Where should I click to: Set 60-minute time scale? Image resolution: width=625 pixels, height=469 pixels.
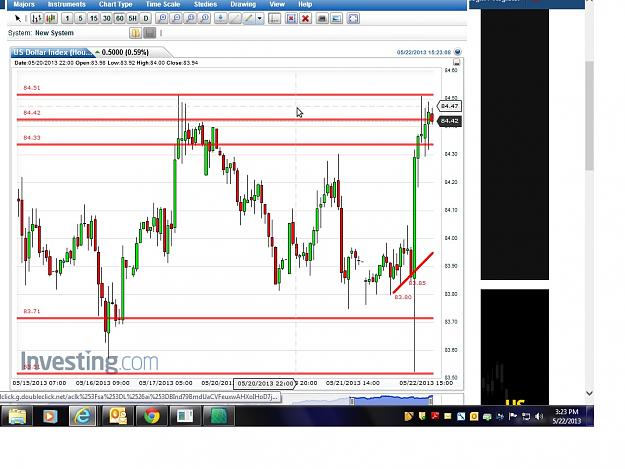pos(120,18)
